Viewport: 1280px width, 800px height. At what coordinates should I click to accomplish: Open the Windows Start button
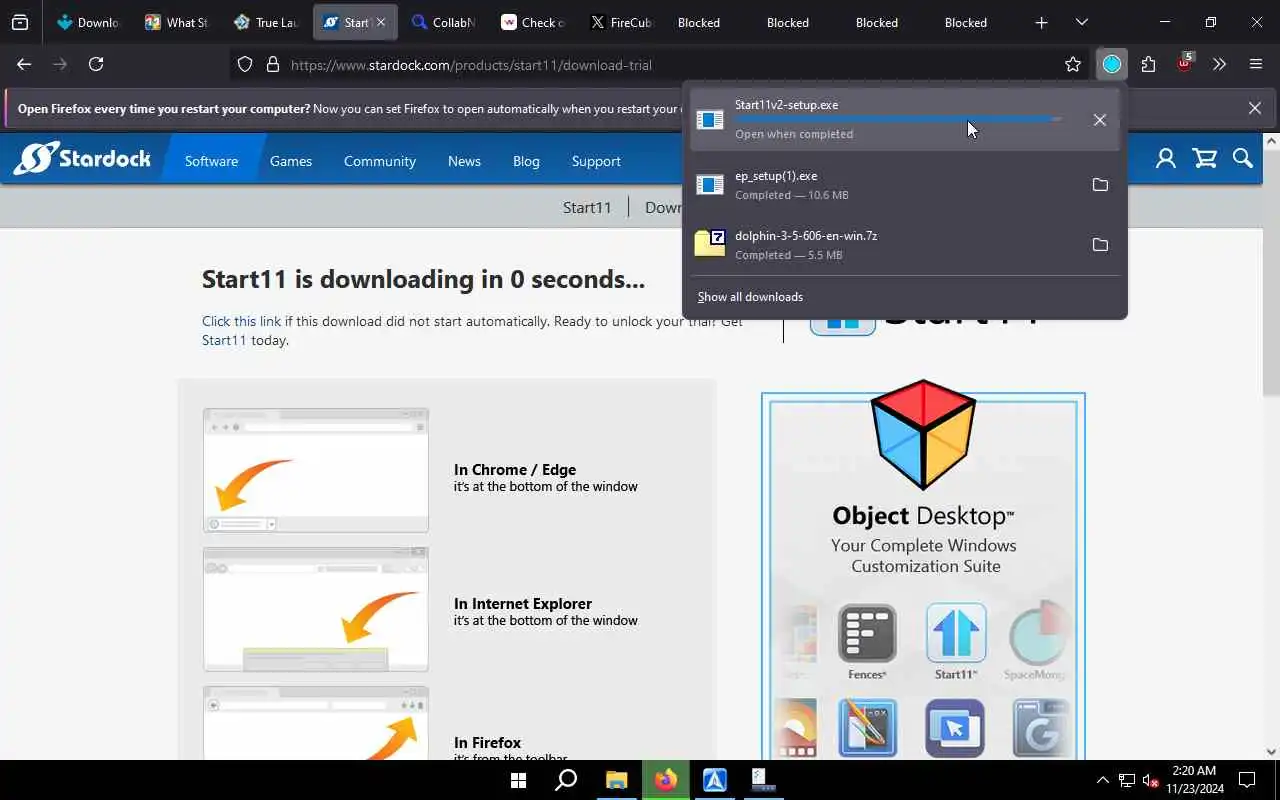(x=518, y=779)
